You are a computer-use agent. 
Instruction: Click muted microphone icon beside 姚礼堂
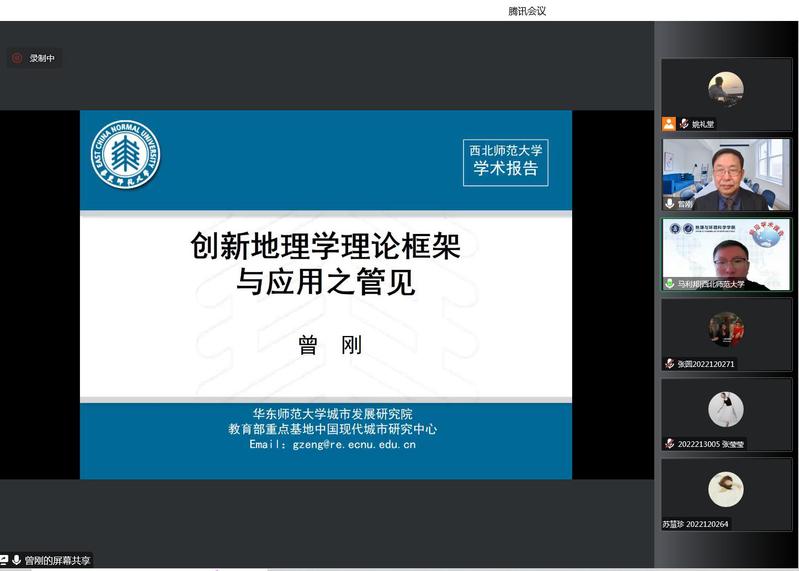point(684,124)
